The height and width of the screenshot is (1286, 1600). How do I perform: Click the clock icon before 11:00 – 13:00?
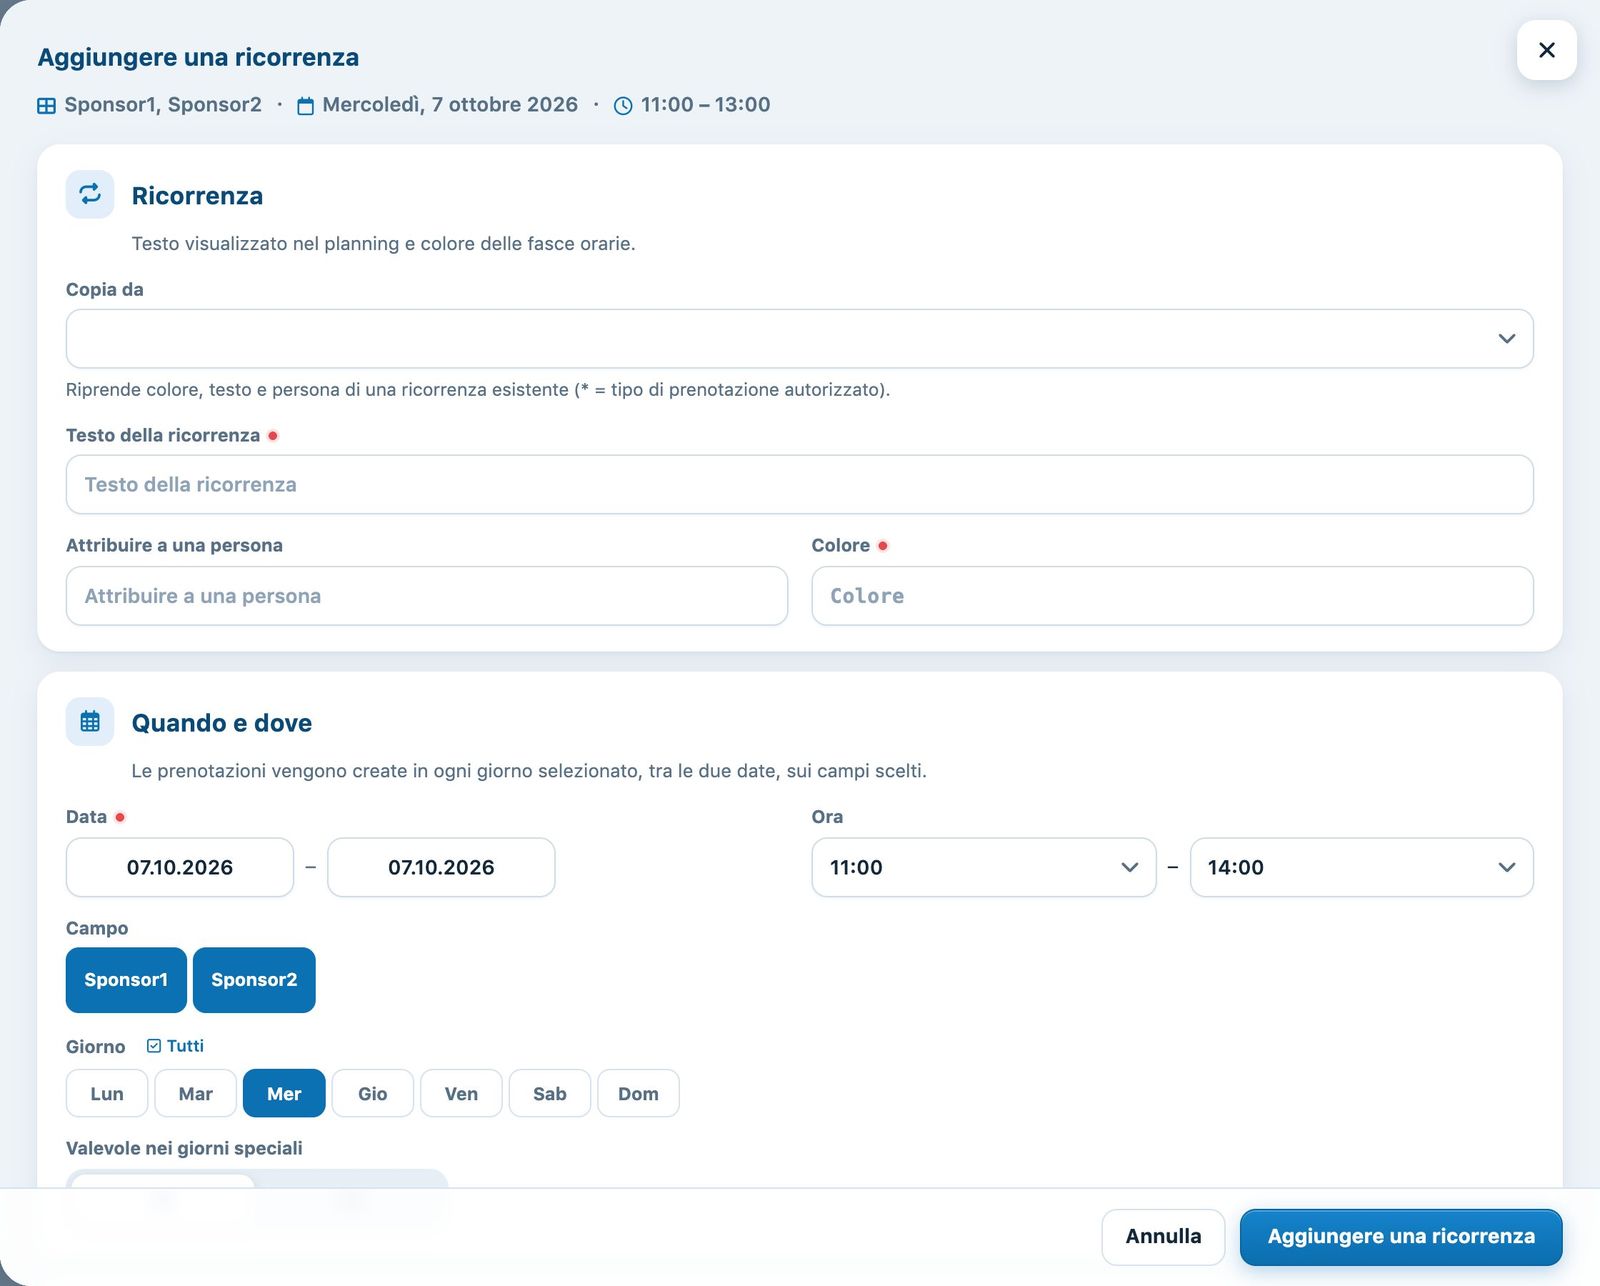(623, 105)
